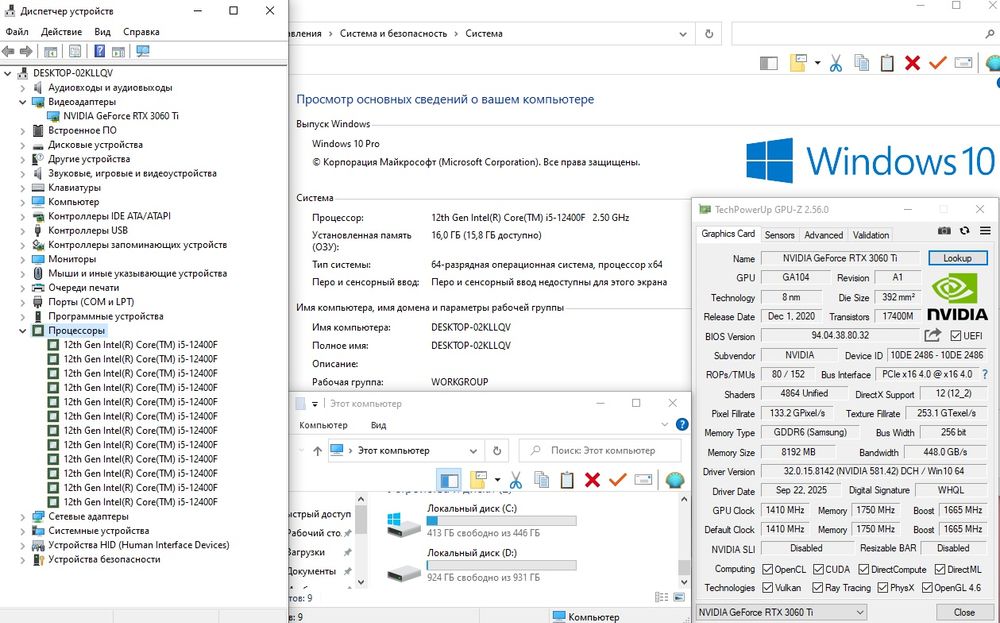The image size is (1000, 623).
Task: Expand the Дисковые устройства node
Action: tap(23, 145)
